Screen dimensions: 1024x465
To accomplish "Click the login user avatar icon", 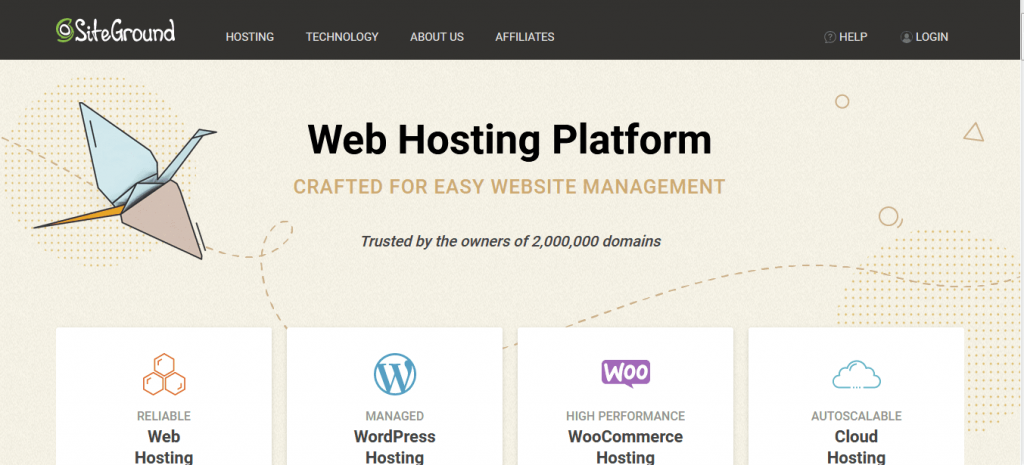I will [906, 37].
